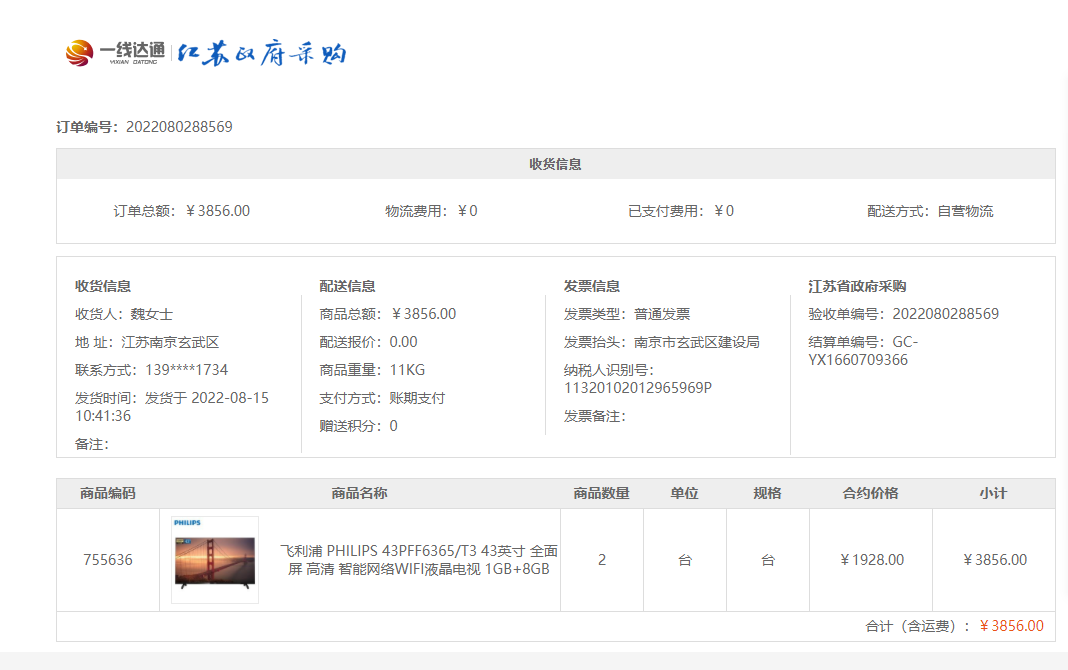Open the 飞利浦 PHILIPS 43PFF6365/T3 product name link
Image resolution: width=1068 pixels, height=670 pixels.
pyautogui.click(x=418, y=560)
